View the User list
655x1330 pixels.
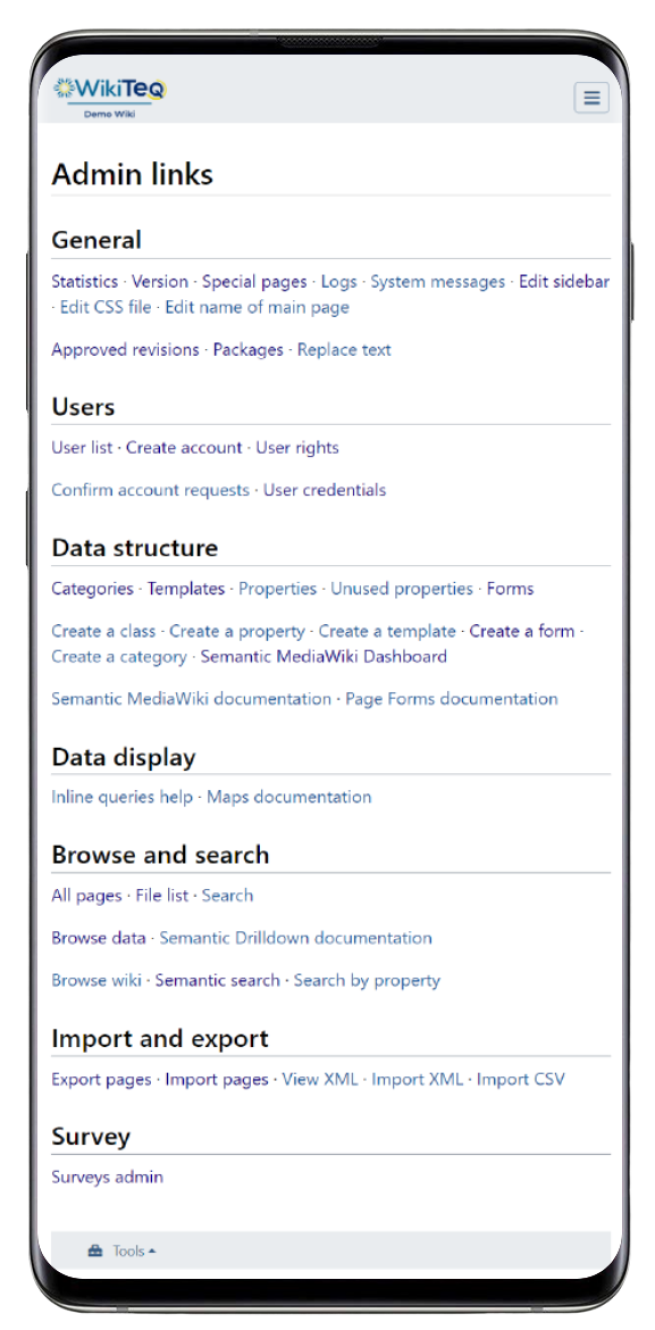tap(83, 447)
